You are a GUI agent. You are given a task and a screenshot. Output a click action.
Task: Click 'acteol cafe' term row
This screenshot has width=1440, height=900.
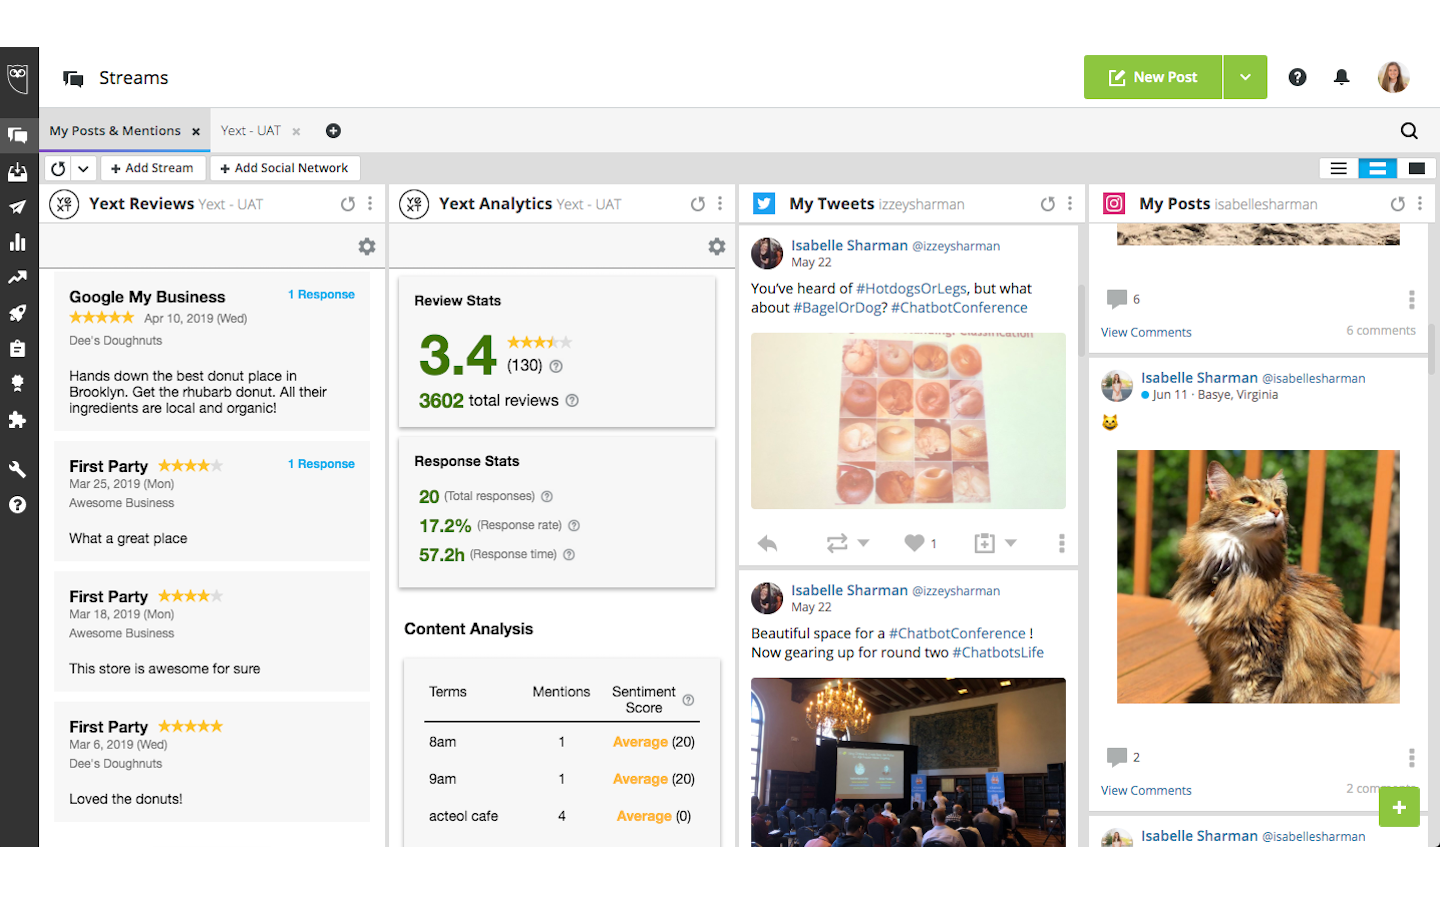click(x=562, y=816)
